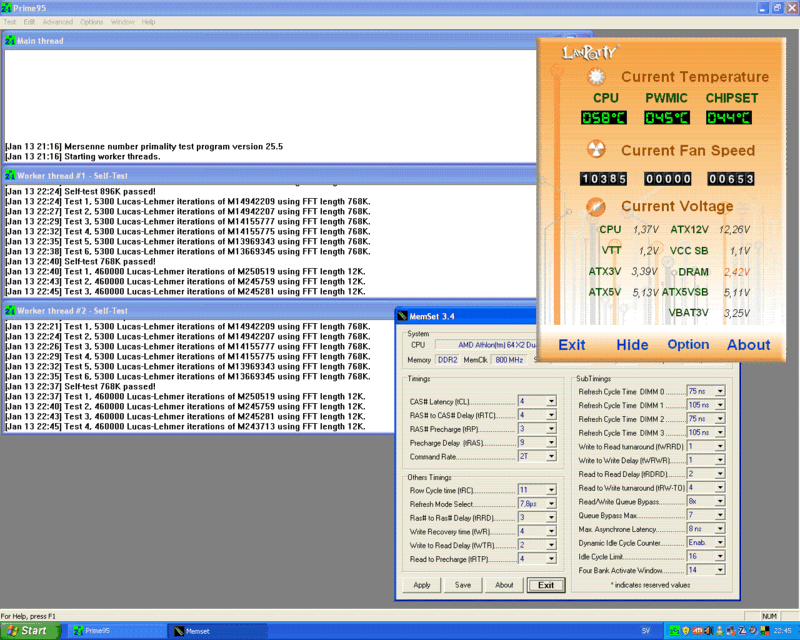Open the Advanced menu

[x=58, y=22]
